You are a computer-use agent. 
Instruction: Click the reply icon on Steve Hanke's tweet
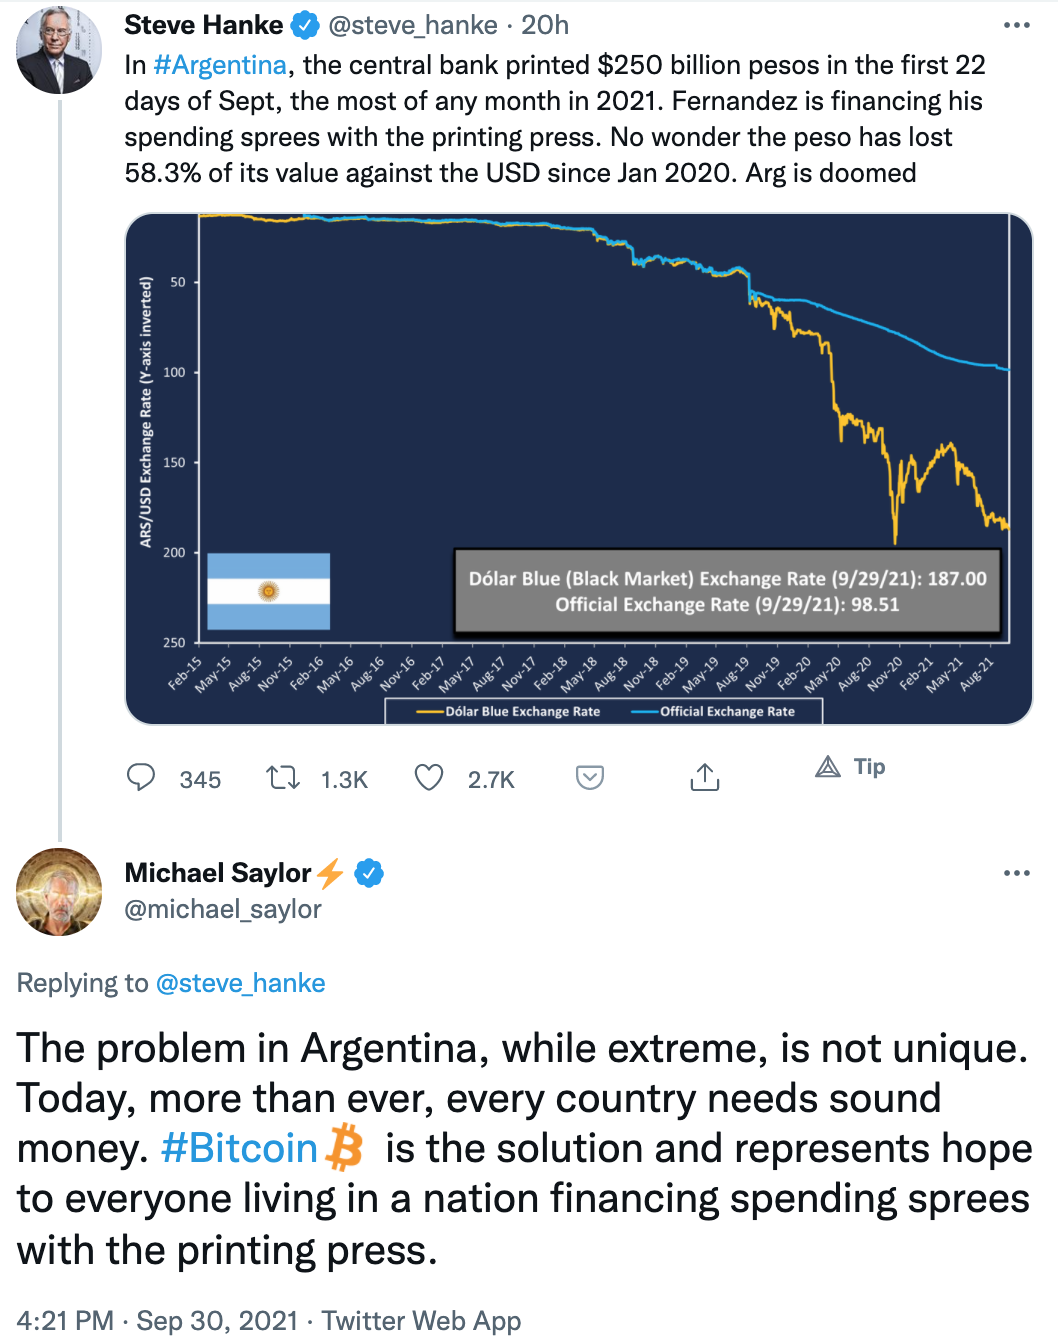tap(141, 778)
